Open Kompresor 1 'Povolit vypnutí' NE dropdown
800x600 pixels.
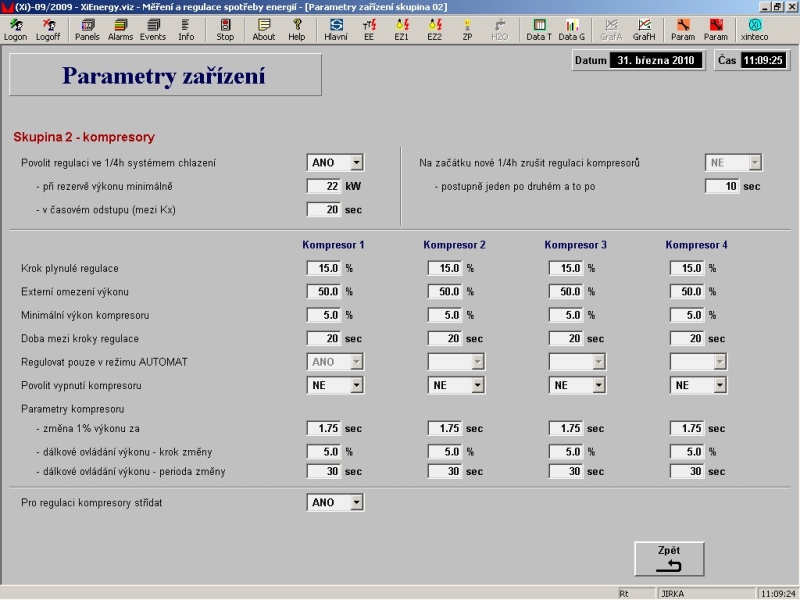(335, 385)
